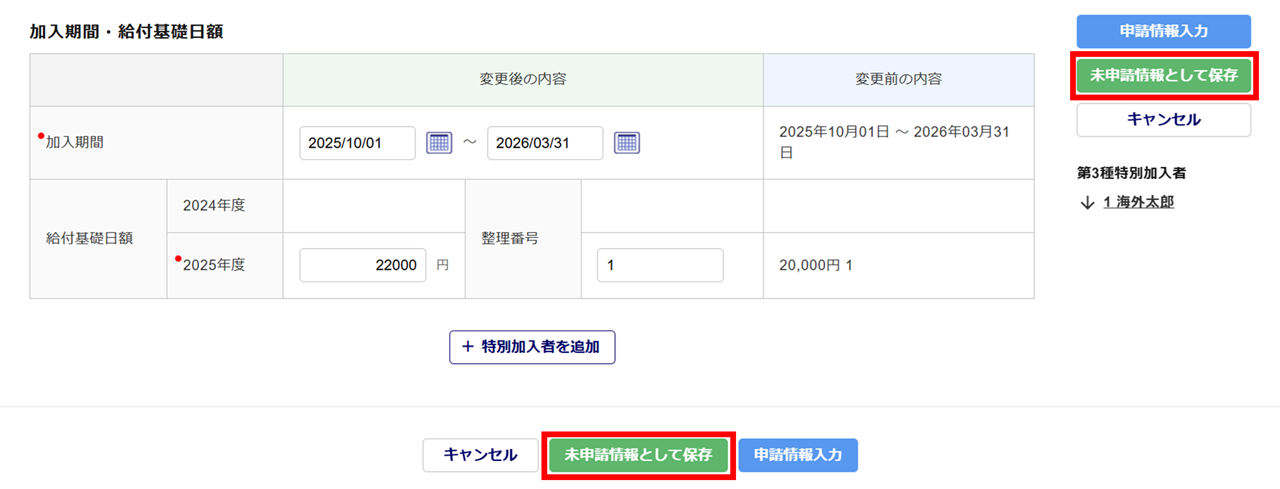Focus the start date field 2025/10/01
Viewport: 1280px width, 489px height.
tap(357, 143)
